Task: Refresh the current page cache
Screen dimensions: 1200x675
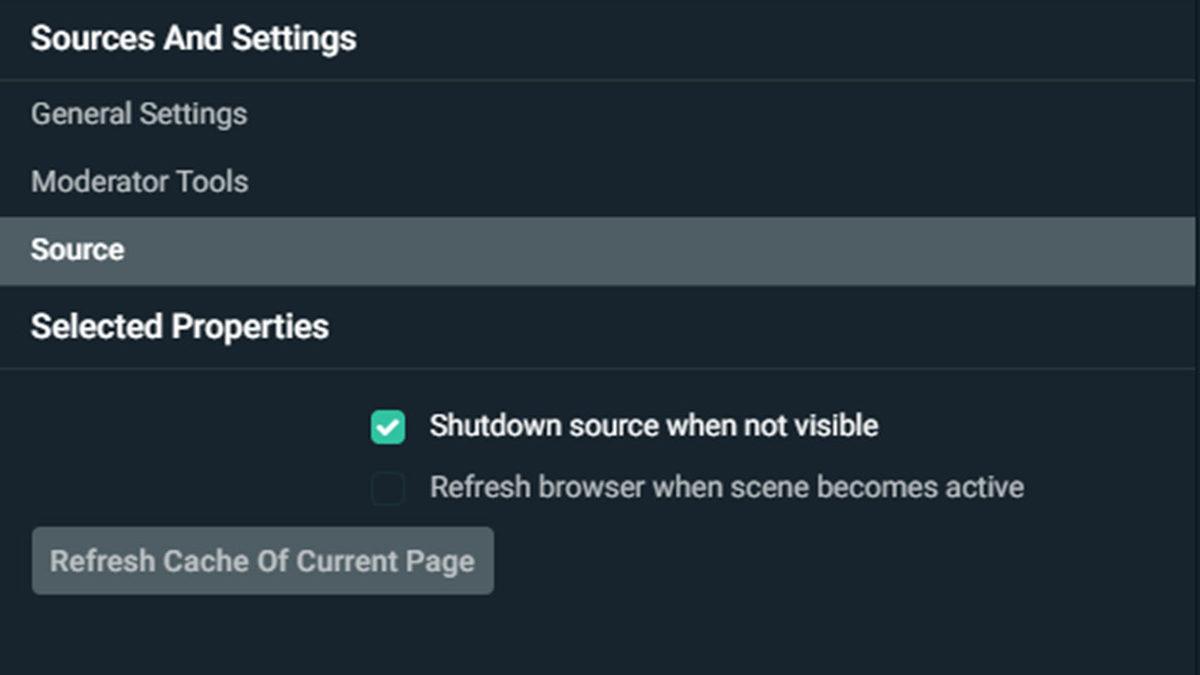Action: pos(262,561)
